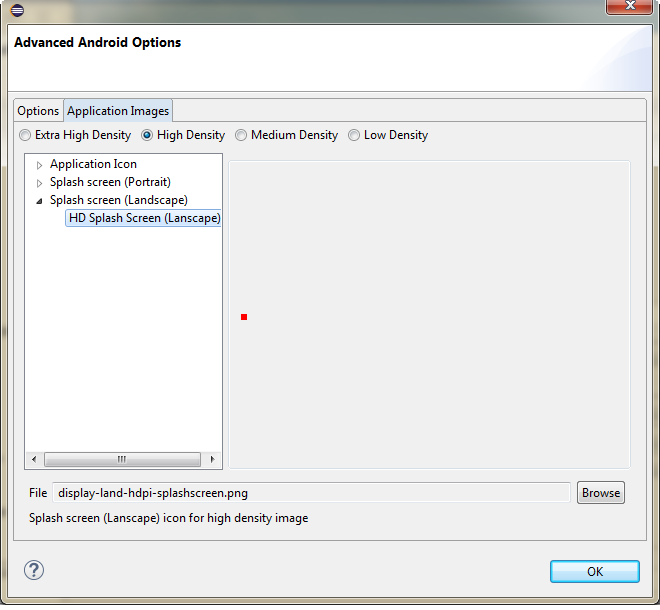Confirm with the OK button
Image resolution: width=660 pixels, height=610 pixels.
tap(595, 571)
